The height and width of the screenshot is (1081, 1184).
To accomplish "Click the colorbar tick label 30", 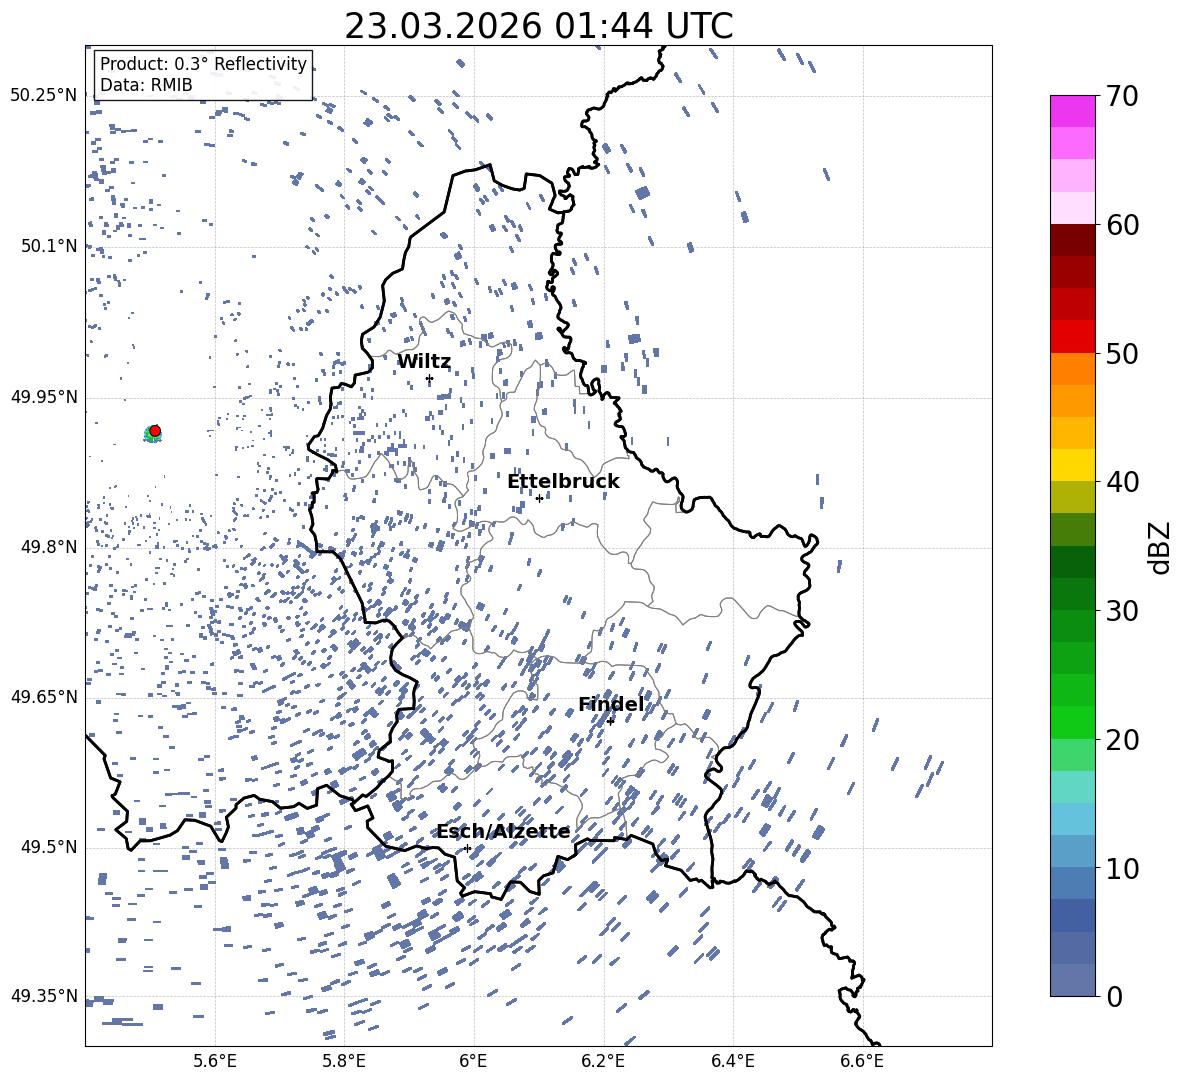I will [x=1123, y=611].
